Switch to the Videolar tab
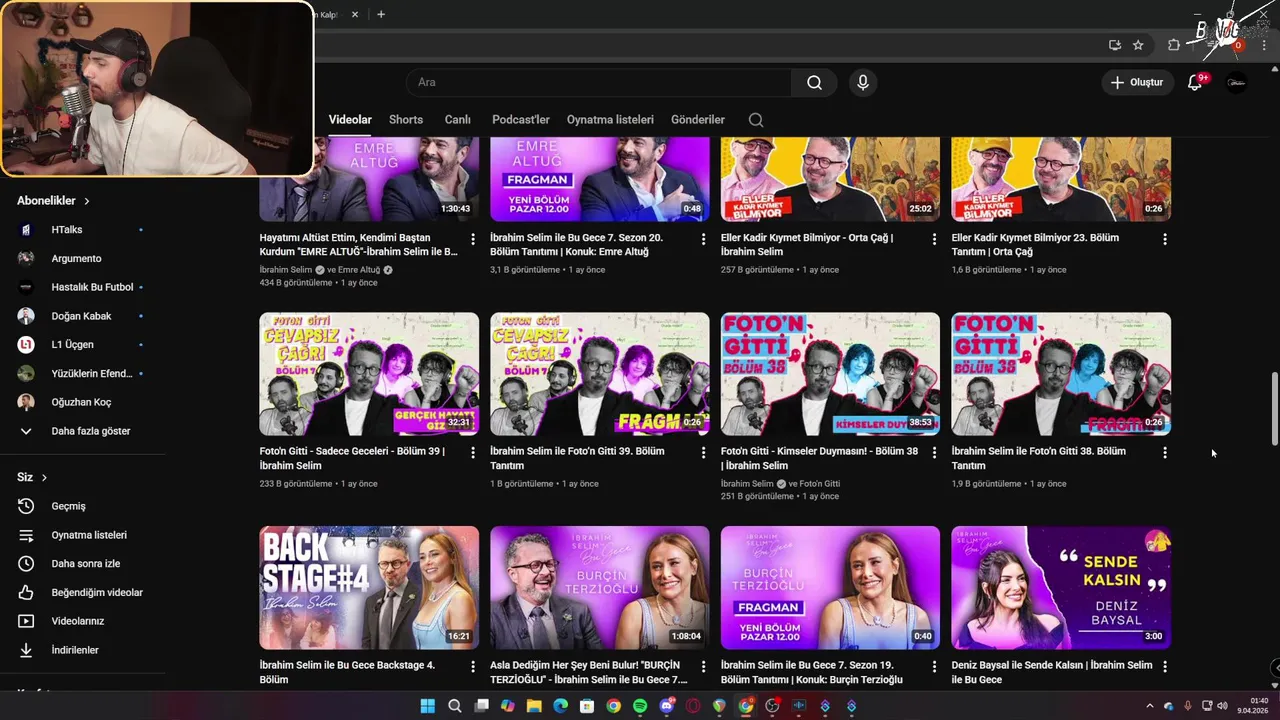 coord(350,119)
